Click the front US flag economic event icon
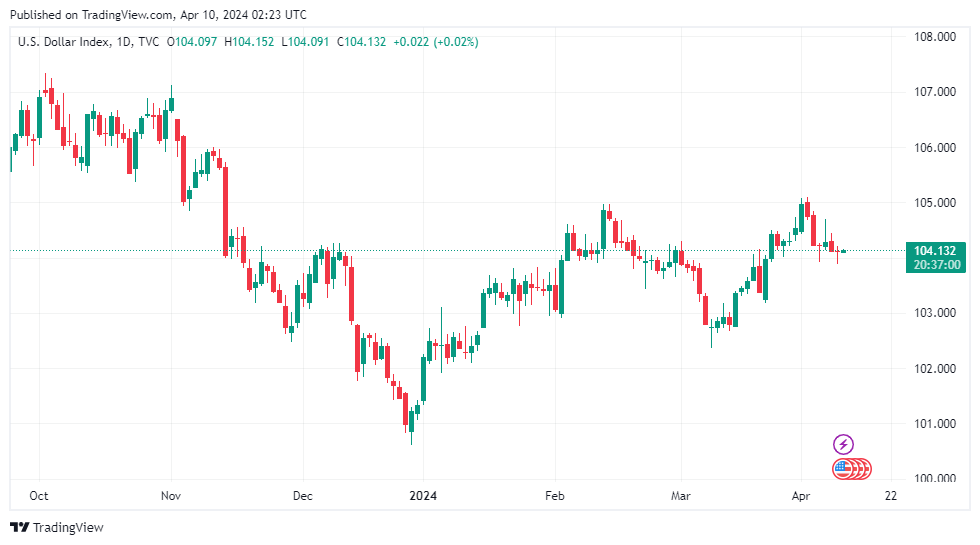The width and height of the screenshot is (980, 545). pos(842,467)
